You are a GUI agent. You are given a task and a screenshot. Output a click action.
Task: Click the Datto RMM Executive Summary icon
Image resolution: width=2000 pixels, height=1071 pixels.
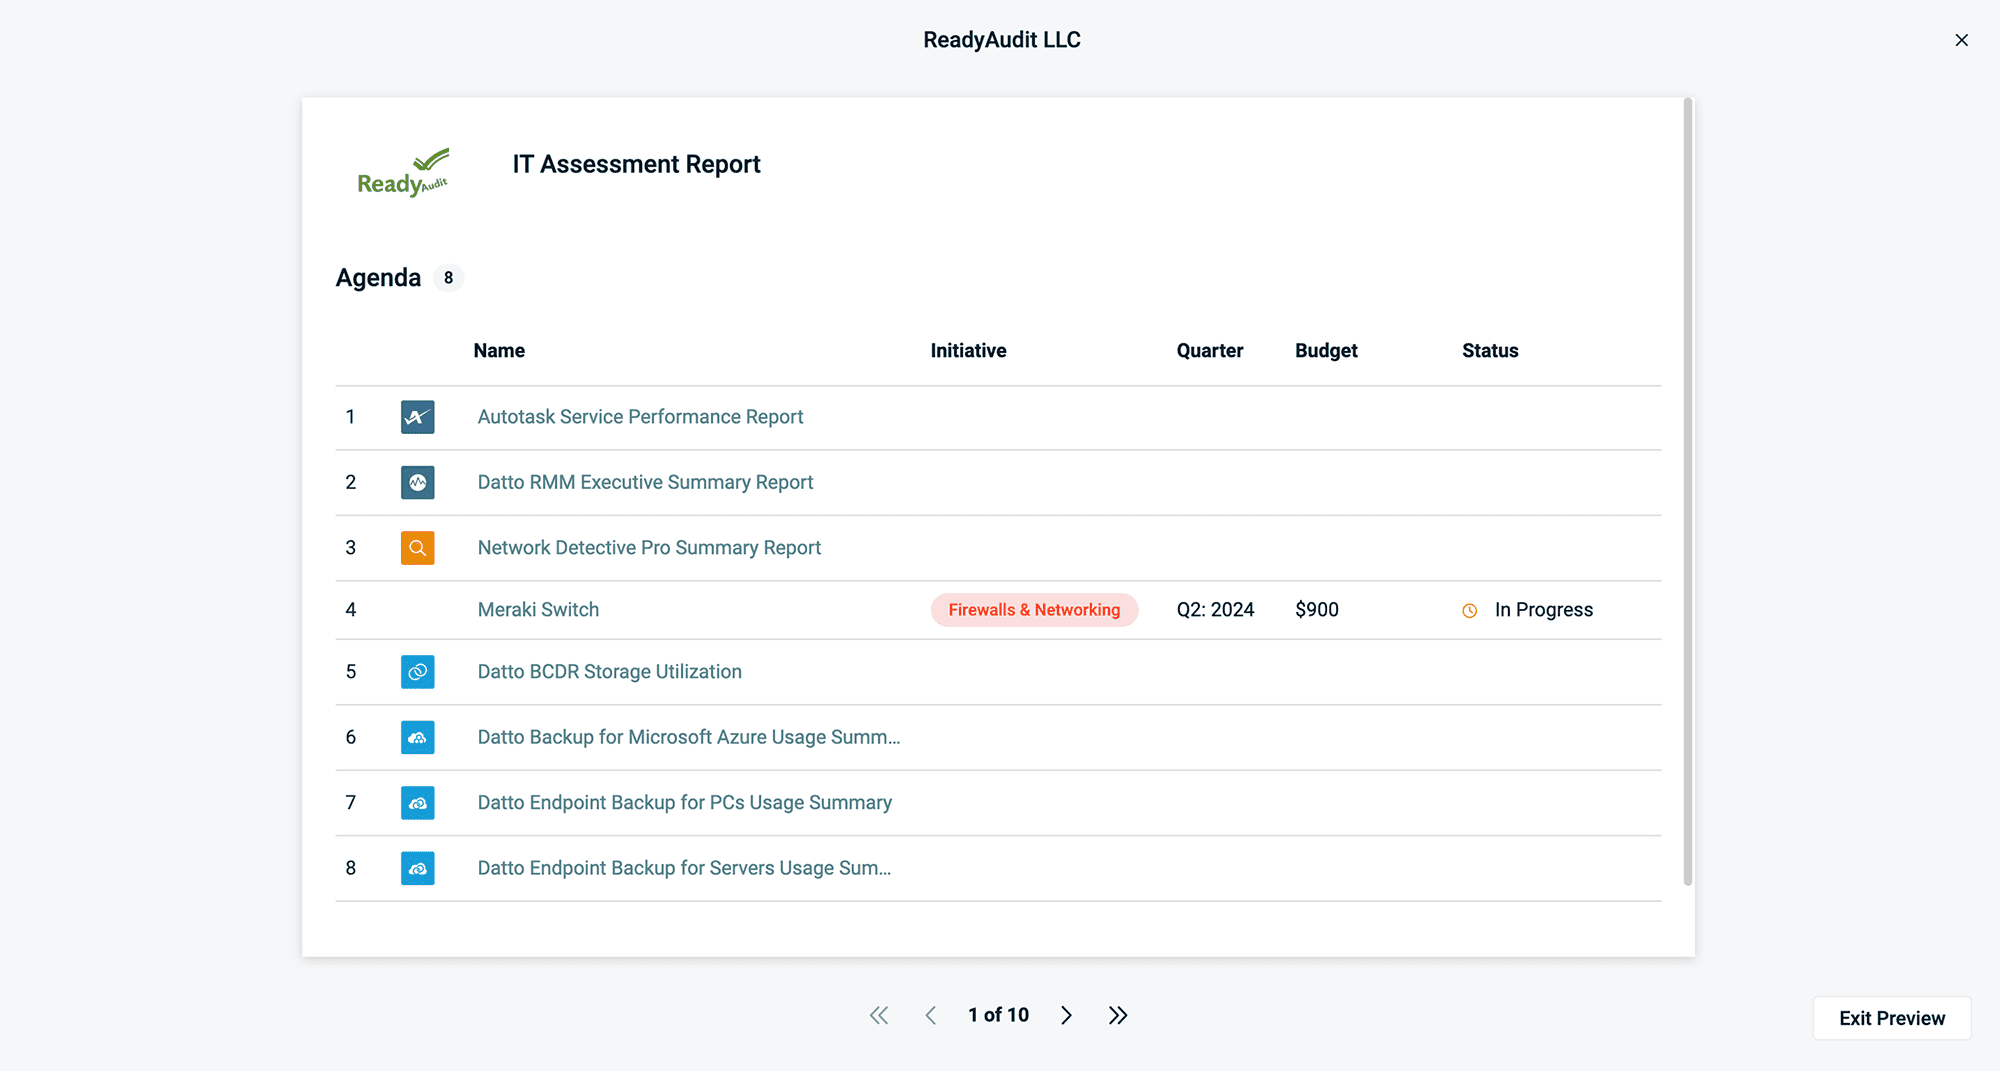coord(417,482)
